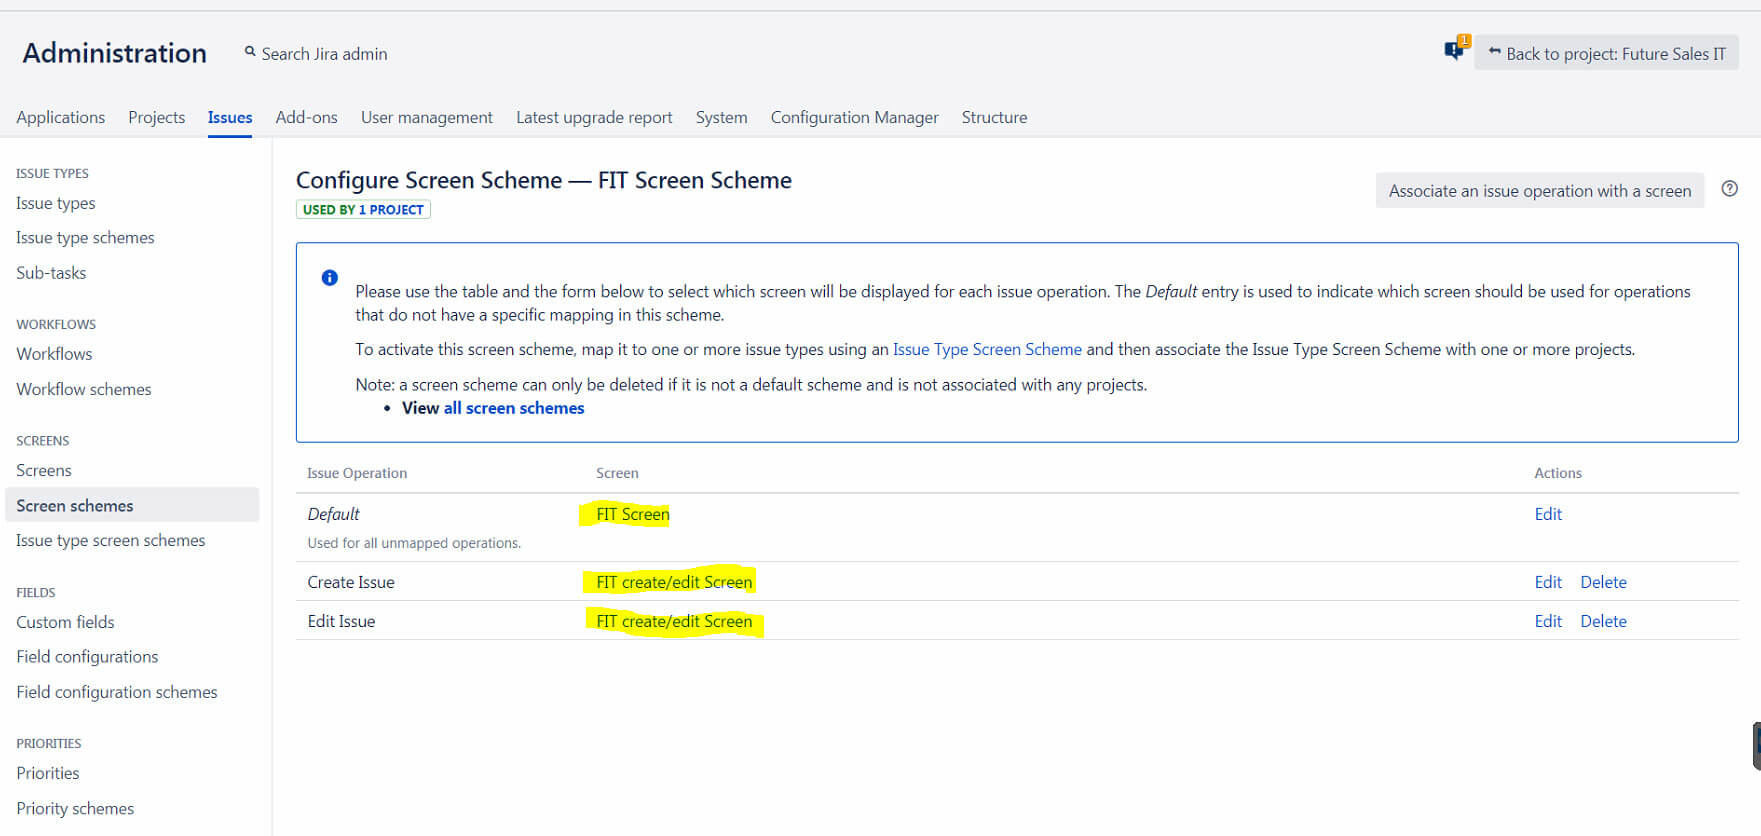The height and width of the screenshot is (836, 1761).
Task: Switch to the Projects tab
Action: tap(156, 117)
